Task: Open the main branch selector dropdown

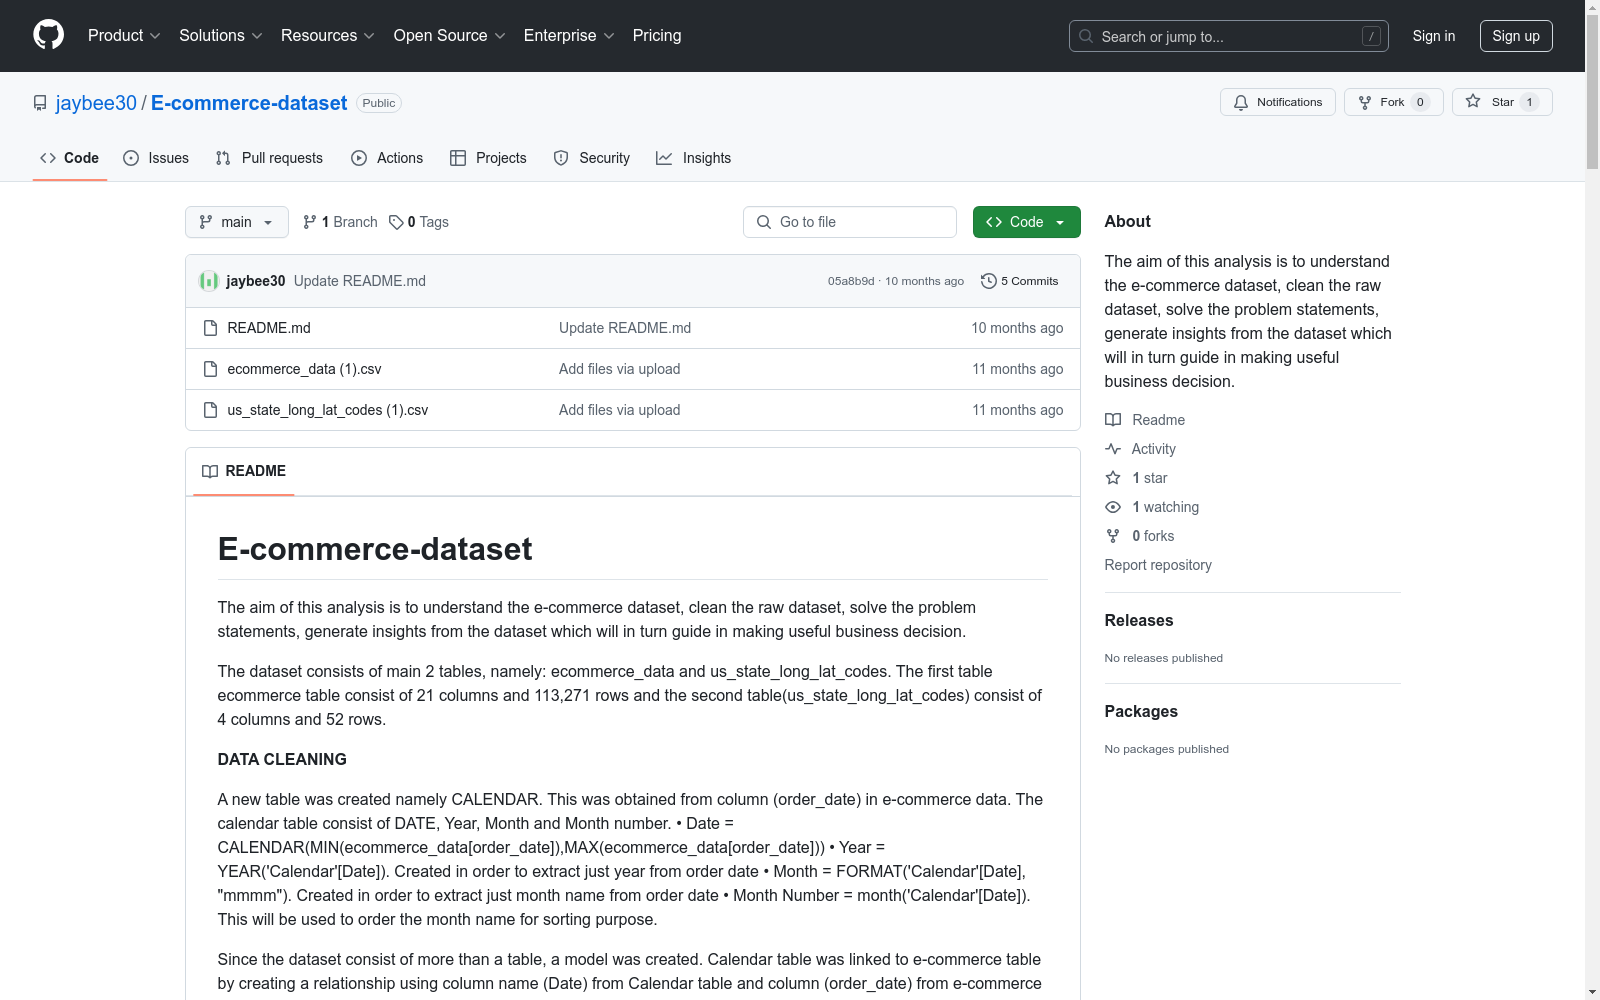Action: [x=237, y=222]
